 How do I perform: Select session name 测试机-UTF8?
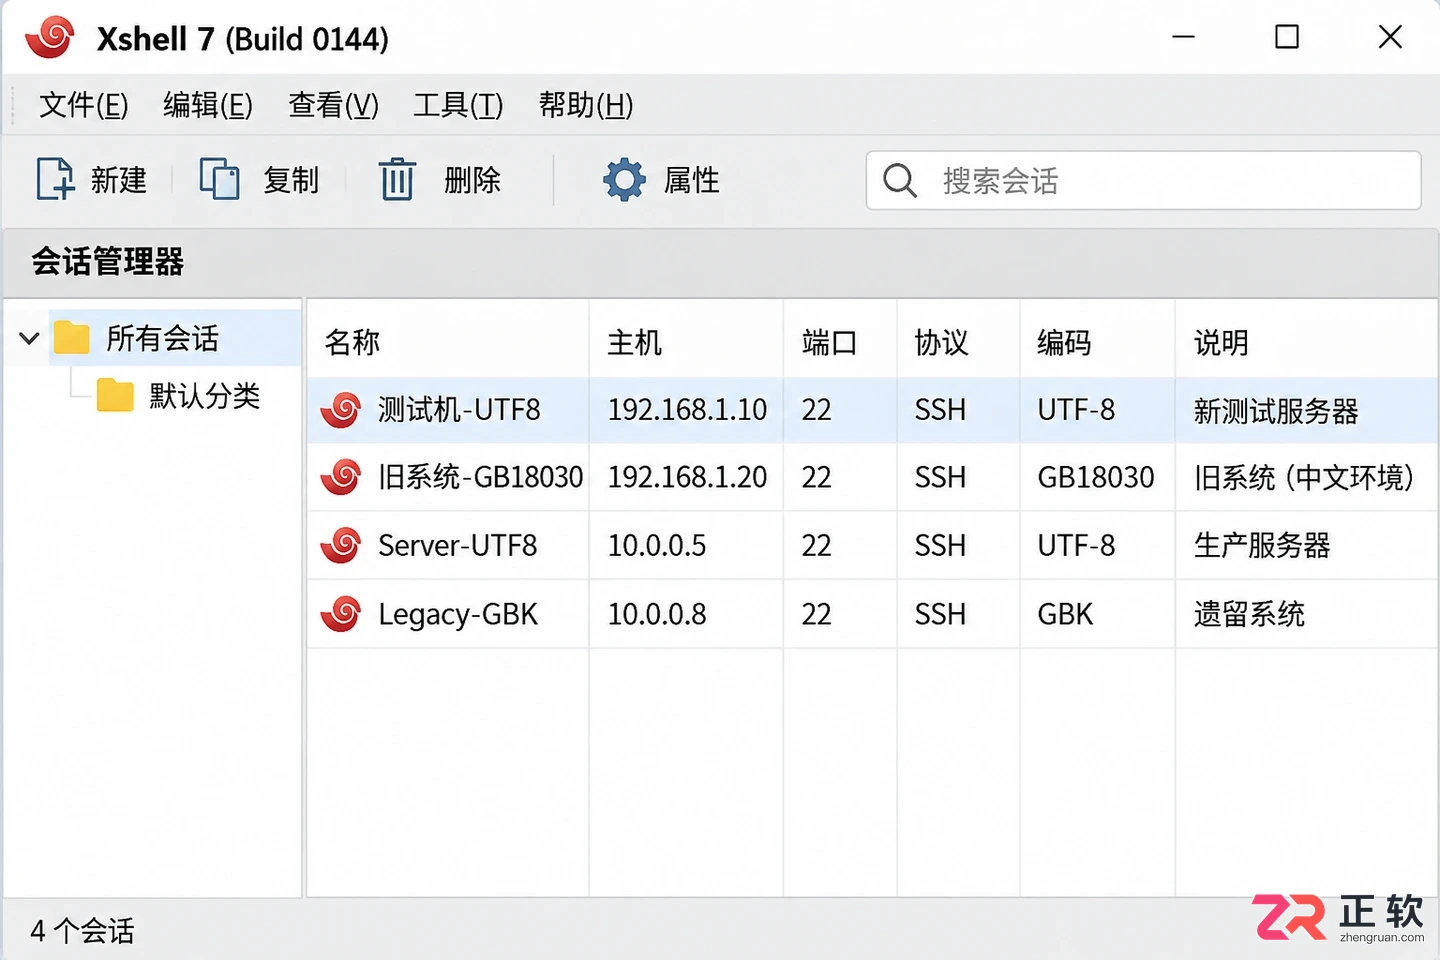coord(459,410)
